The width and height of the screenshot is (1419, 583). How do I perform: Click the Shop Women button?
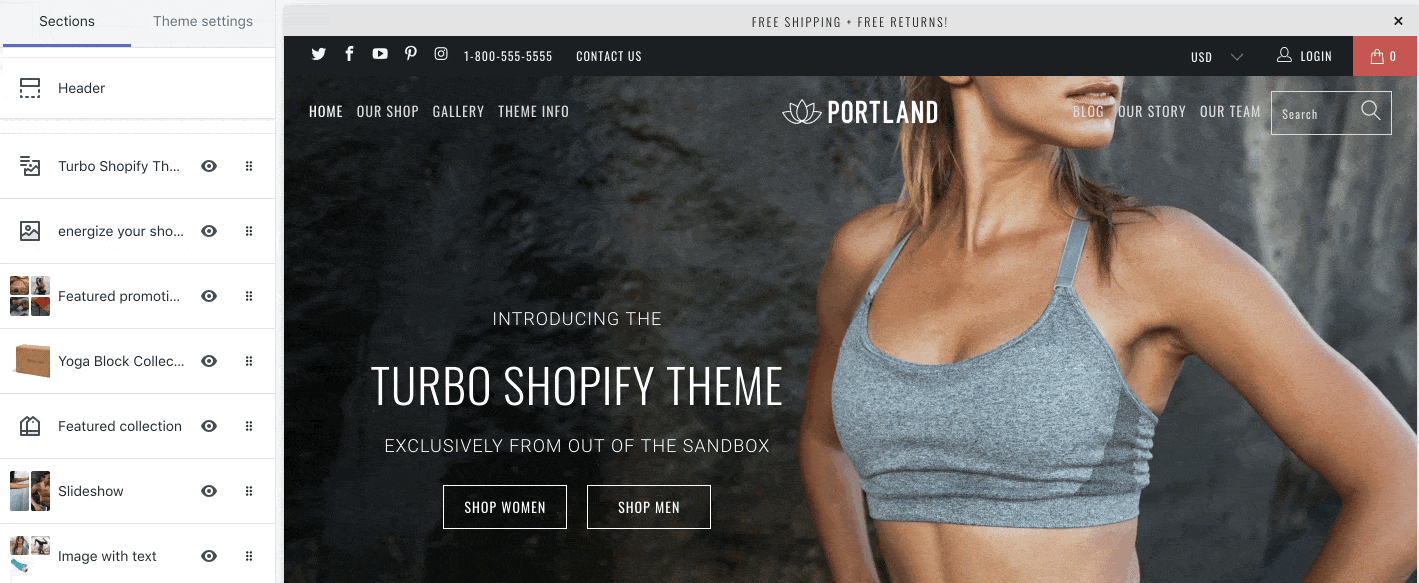click(505, 507)
